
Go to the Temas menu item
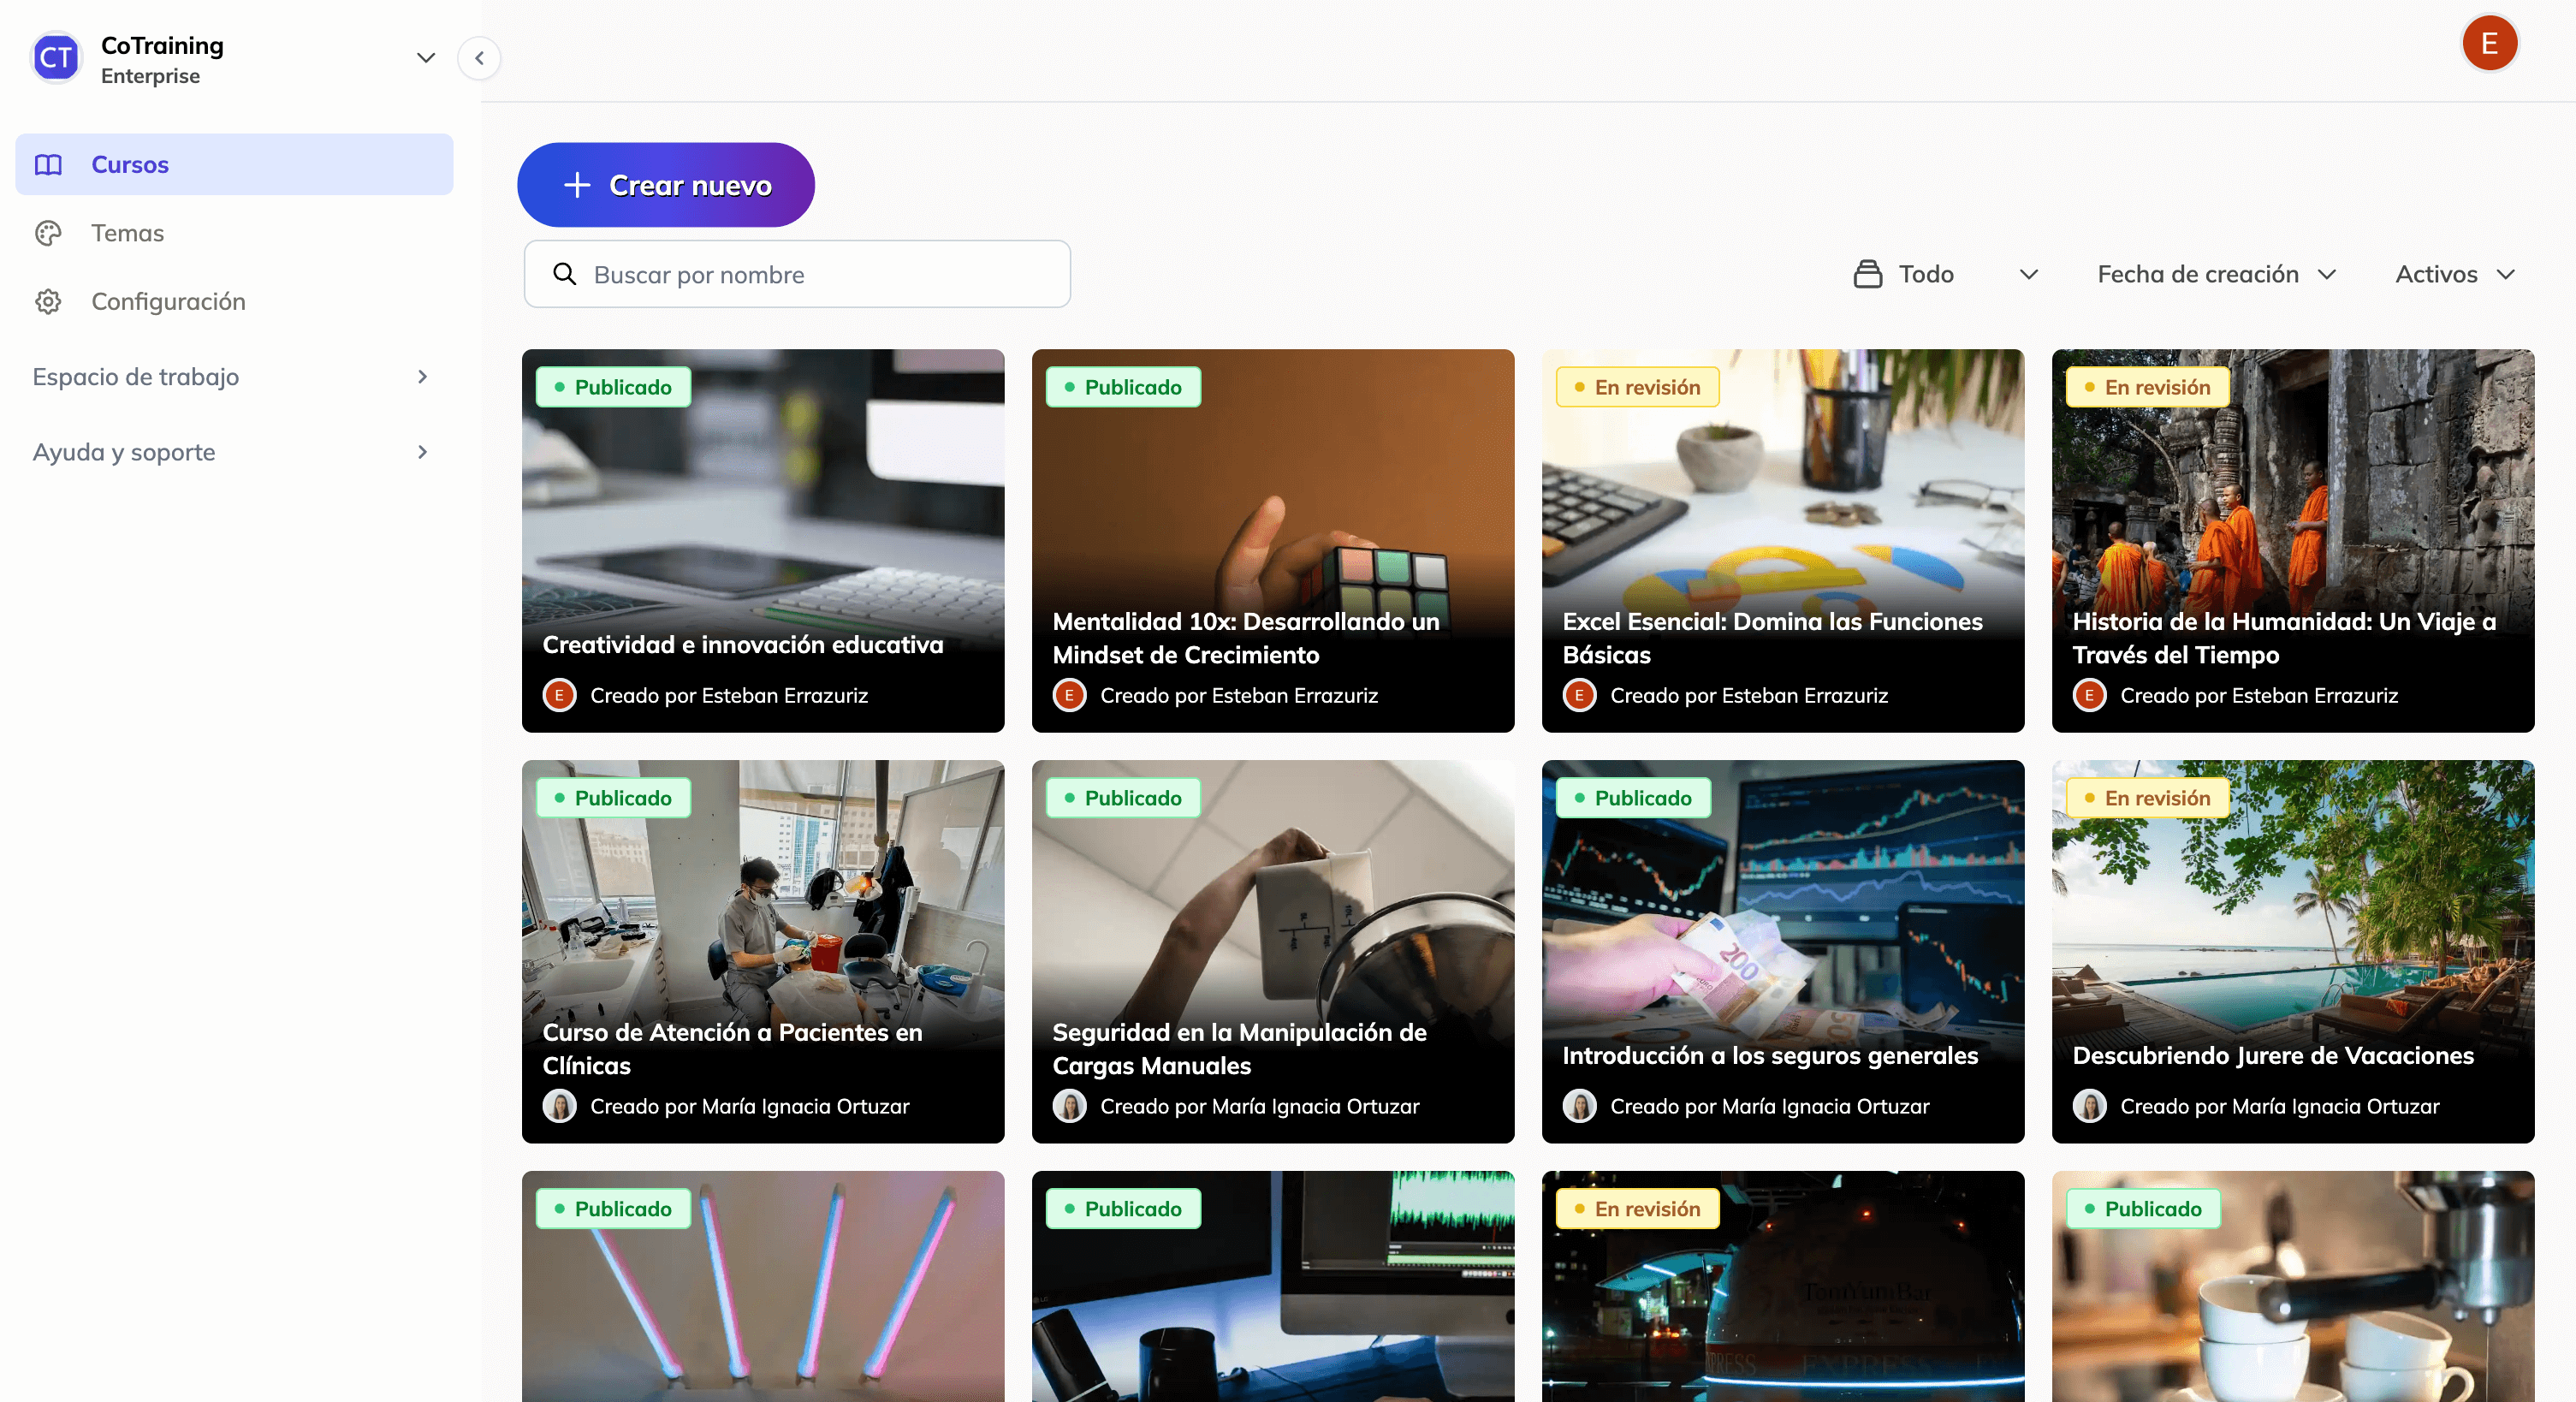click(128, 233)
